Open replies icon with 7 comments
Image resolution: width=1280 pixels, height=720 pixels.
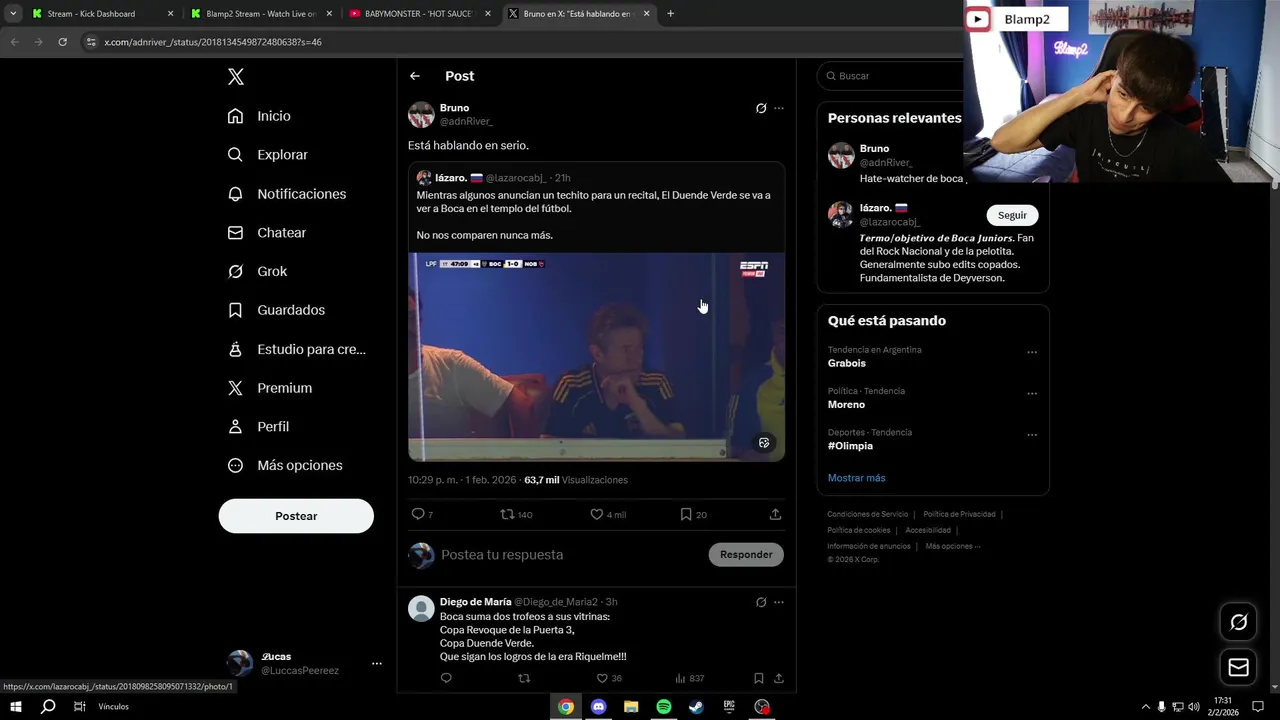point(423,514)
